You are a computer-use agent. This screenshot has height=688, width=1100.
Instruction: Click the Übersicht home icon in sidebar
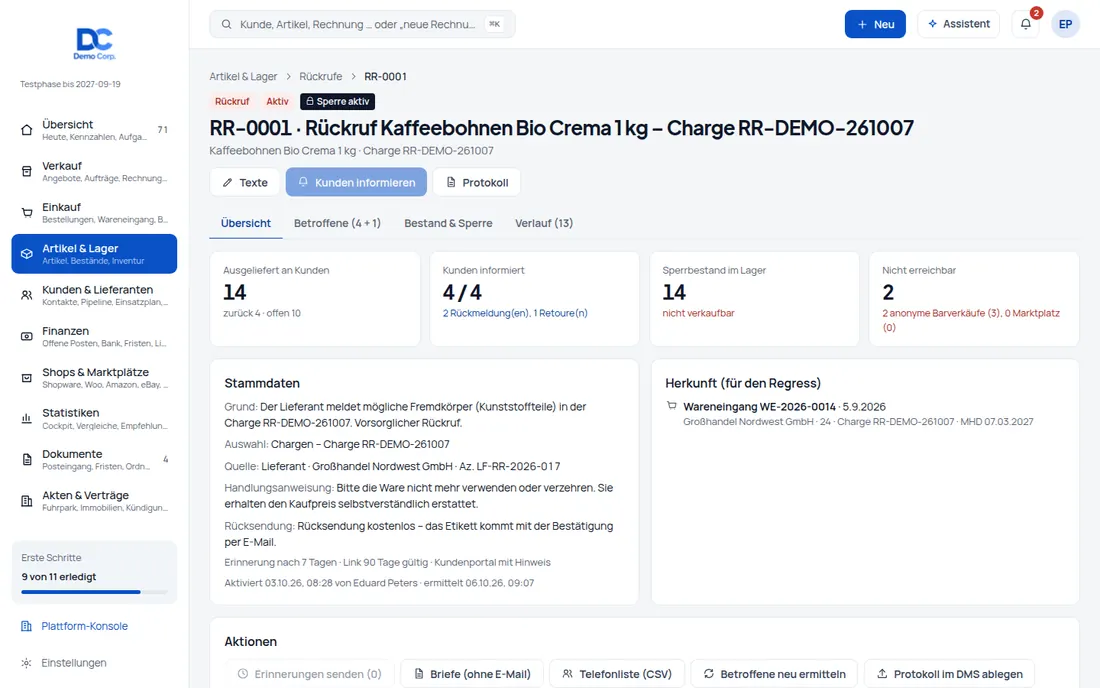pos(27,130)
